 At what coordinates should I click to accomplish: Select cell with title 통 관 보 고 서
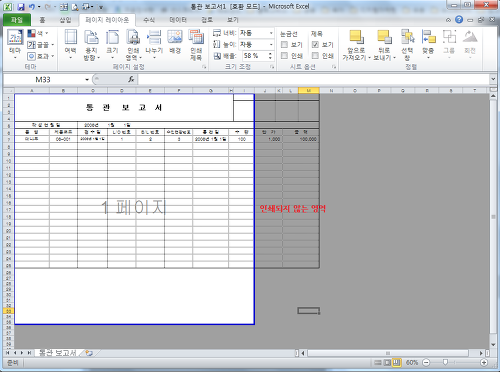[x=124, y=108]
